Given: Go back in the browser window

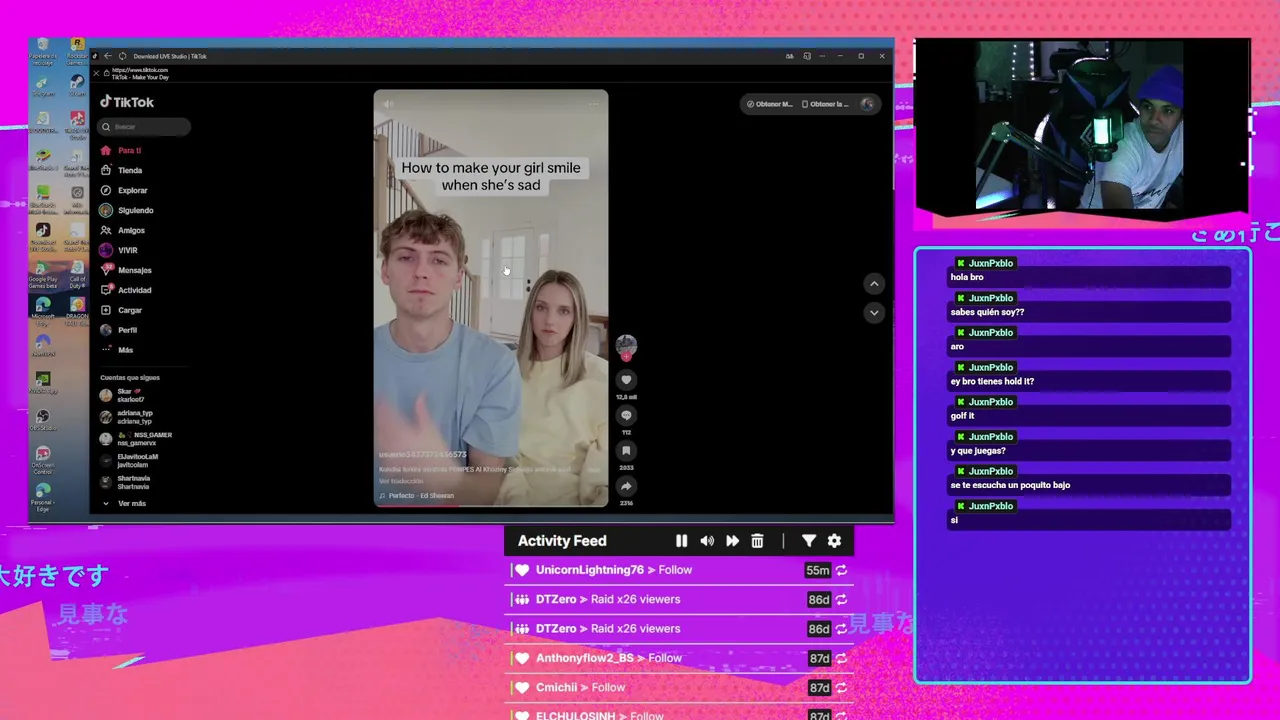Looking at the screenshot, I should tap(108, 56).
